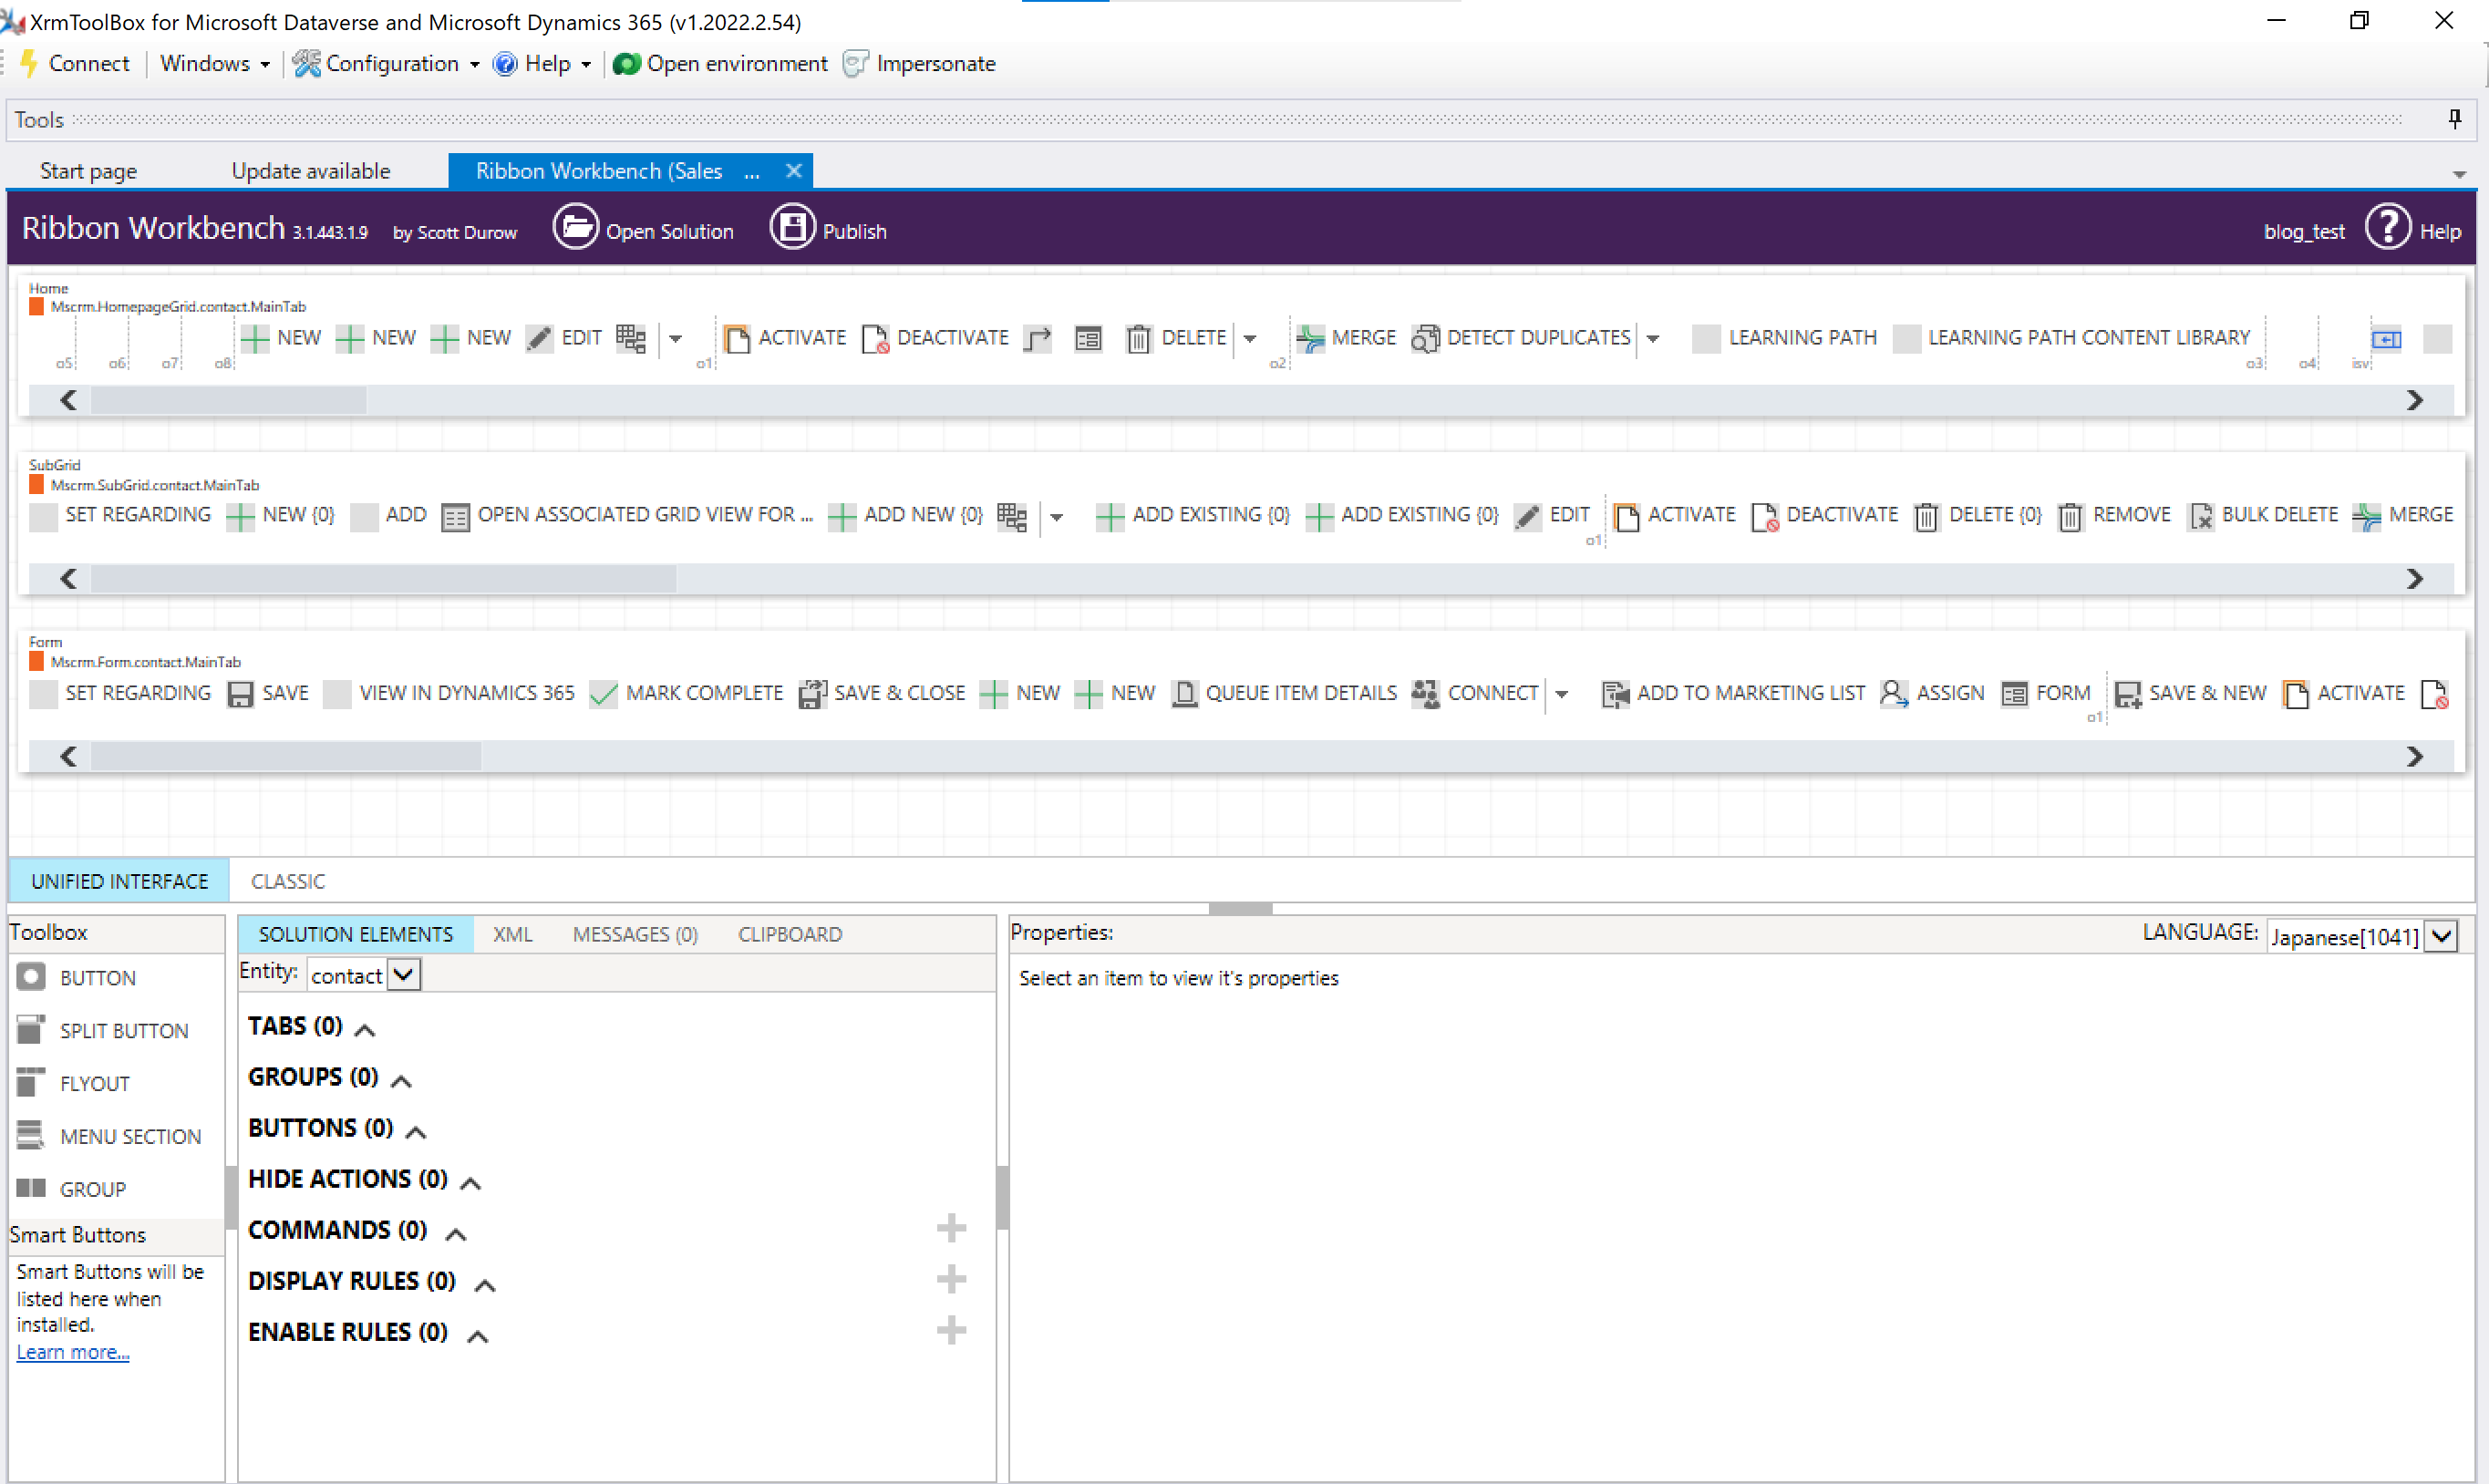This screenshot has width=2489, height=1484.
Task: Click the SubGrid ribbon scroll-right arrow
Action: [2414, 578]
